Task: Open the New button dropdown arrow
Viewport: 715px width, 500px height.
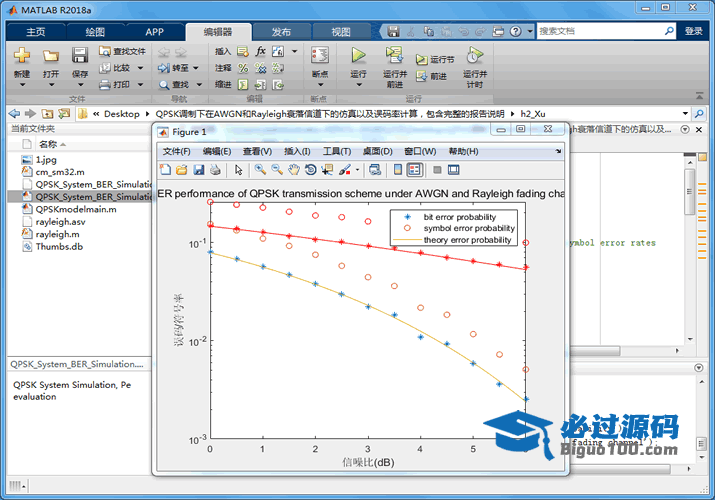Action: point(22,85)
